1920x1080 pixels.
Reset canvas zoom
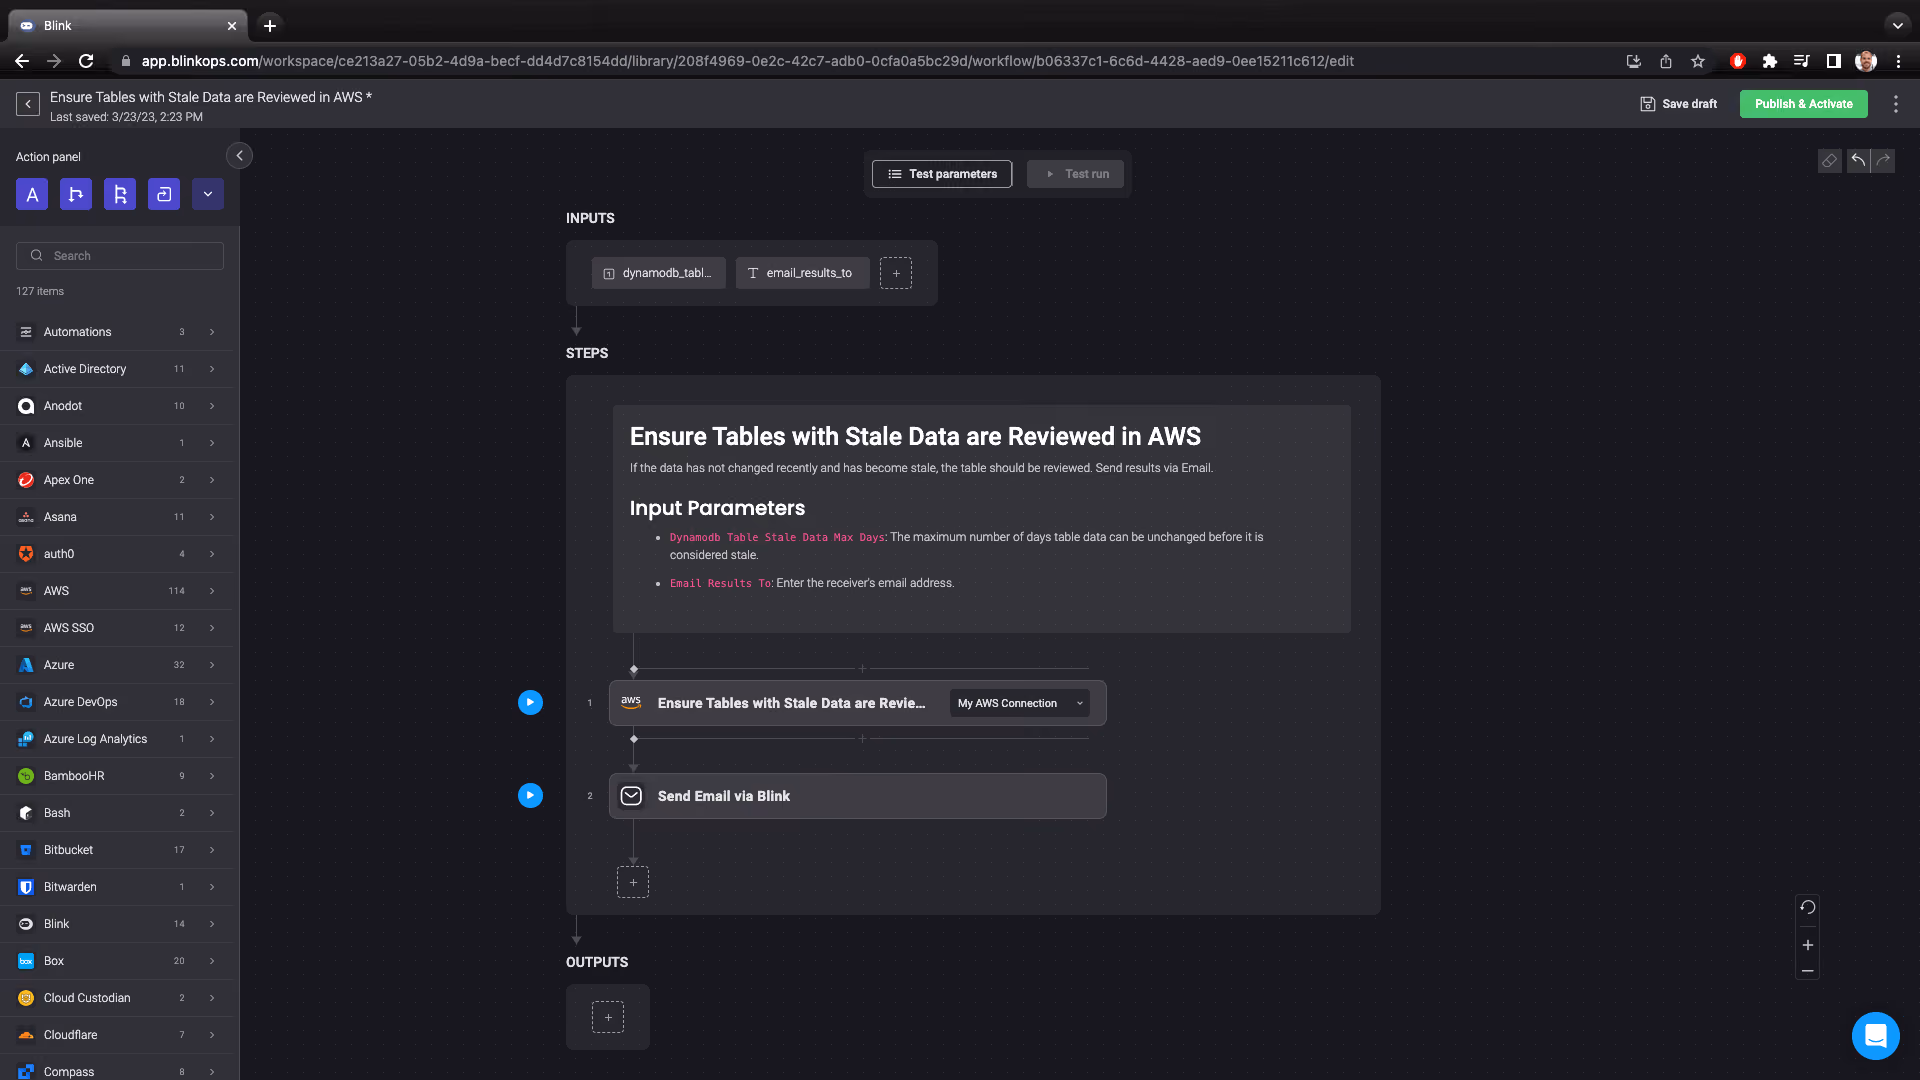[x=1808, y=908]
